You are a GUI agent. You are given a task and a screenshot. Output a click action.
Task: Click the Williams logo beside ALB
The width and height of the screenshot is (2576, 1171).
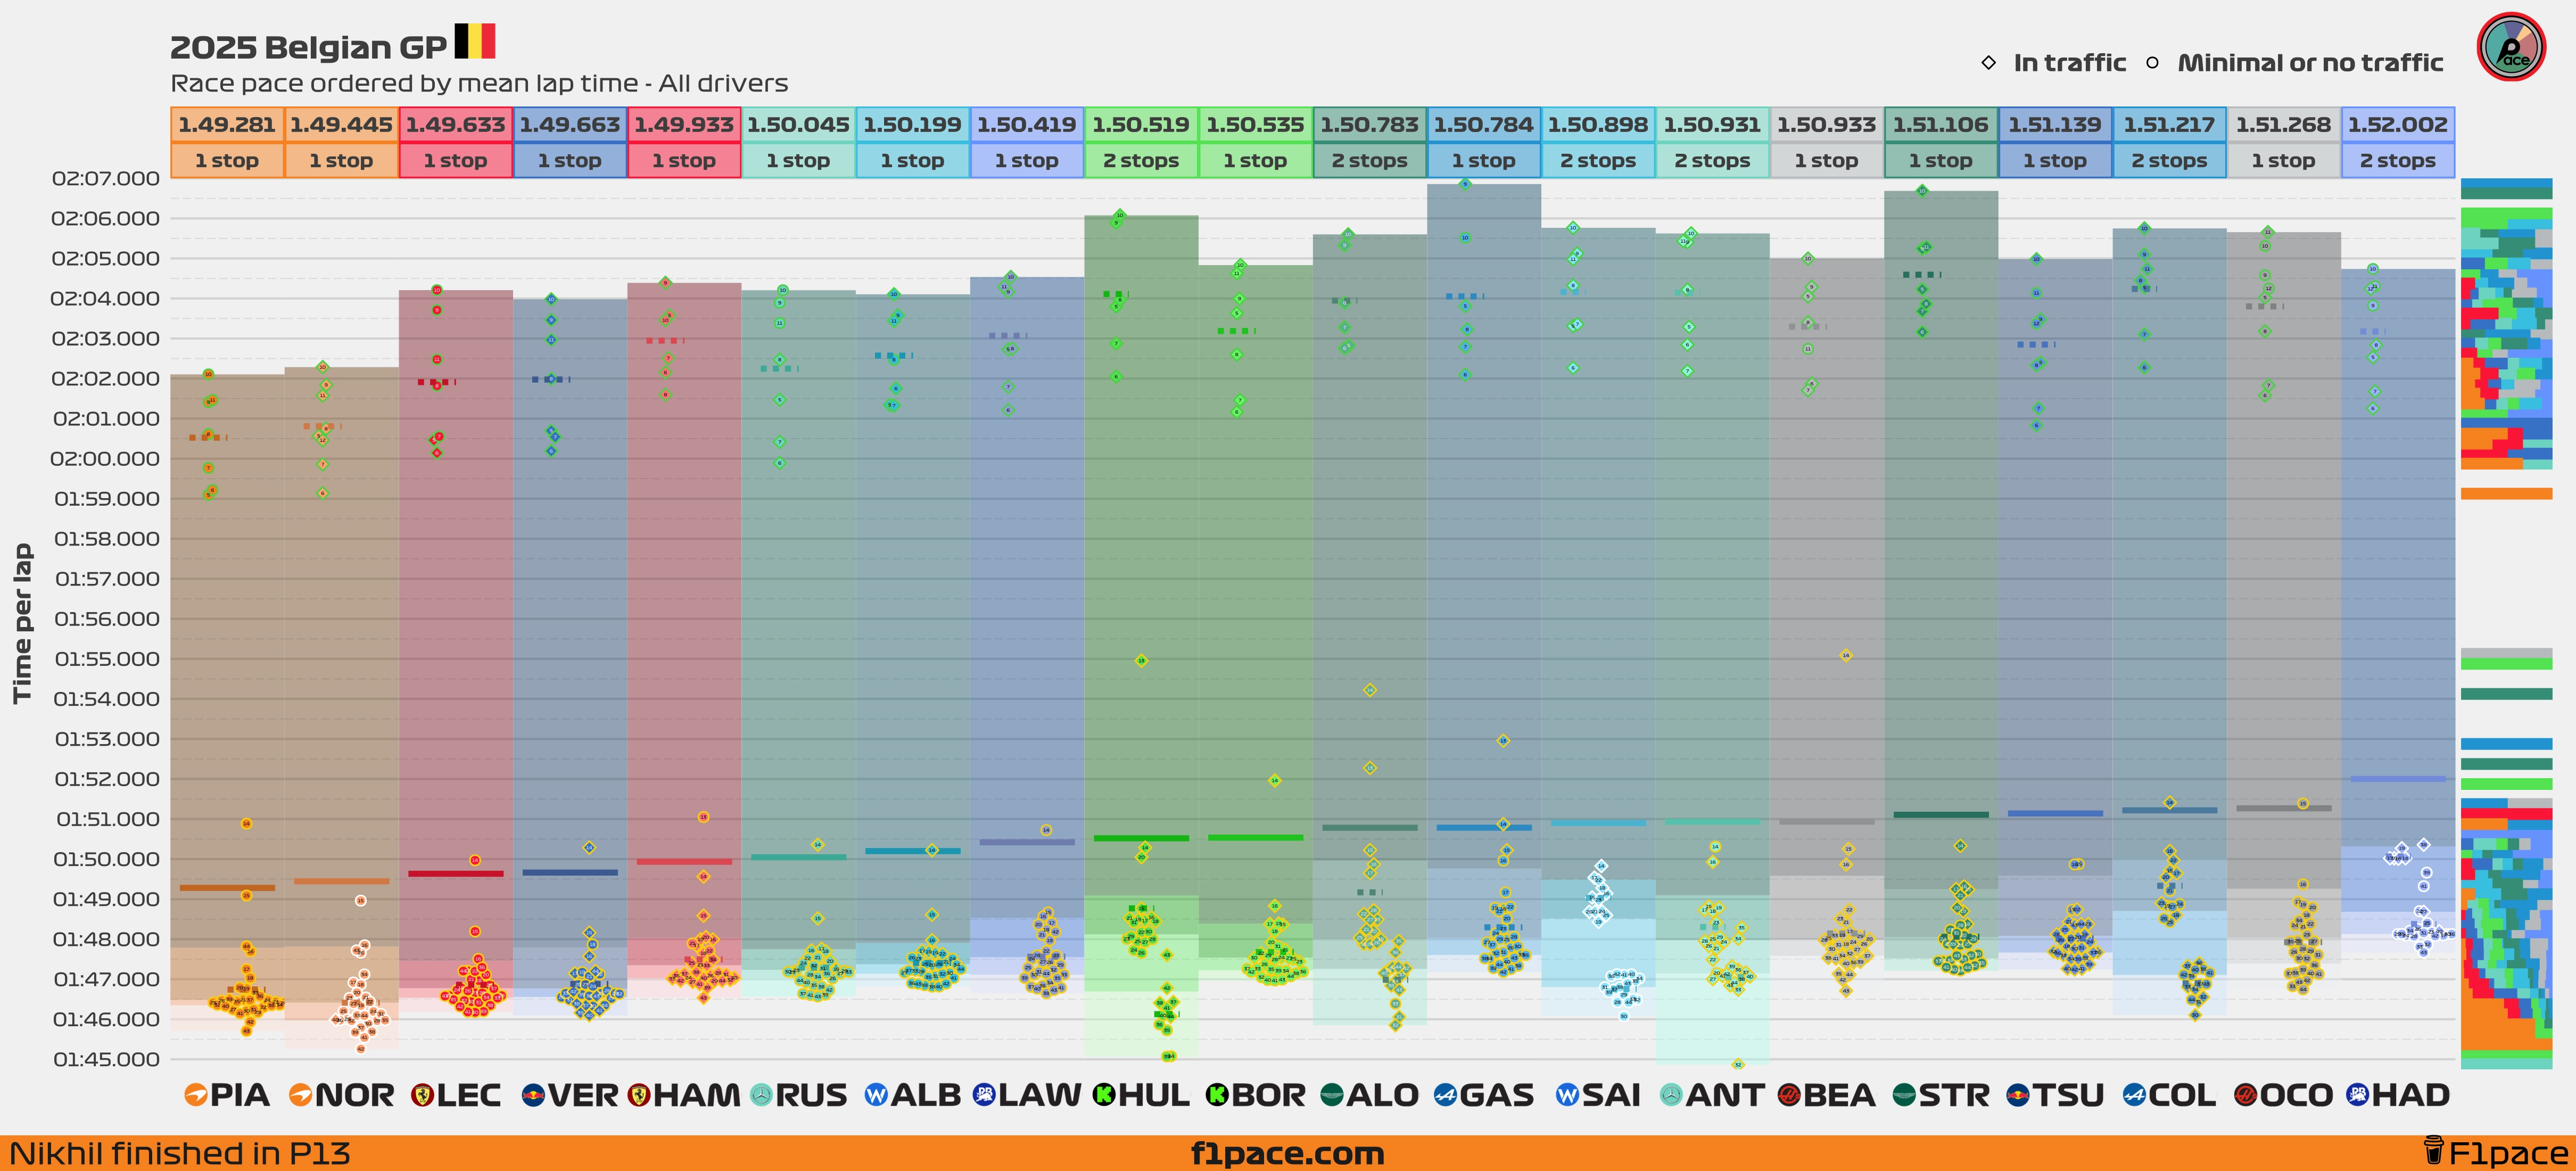[x=876, y=1095]
